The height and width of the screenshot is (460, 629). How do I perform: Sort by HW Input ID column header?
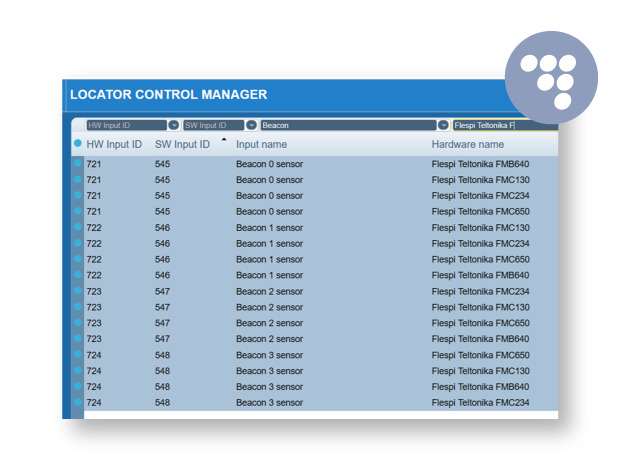click(114, 144)
